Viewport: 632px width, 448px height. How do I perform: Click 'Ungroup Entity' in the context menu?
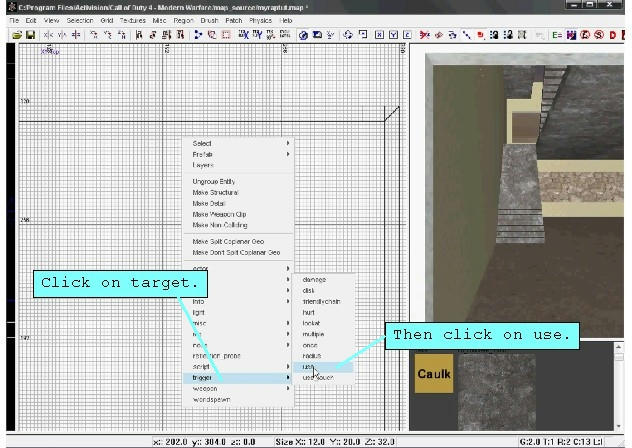(215, 181)
